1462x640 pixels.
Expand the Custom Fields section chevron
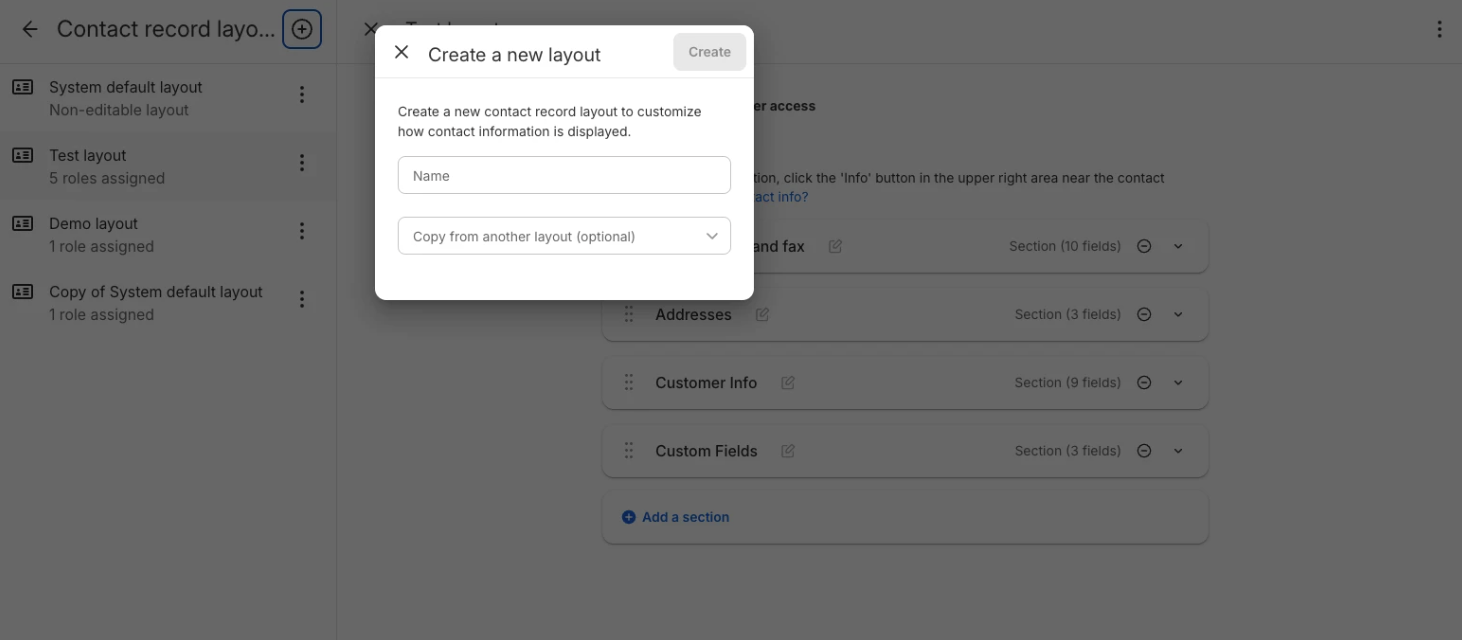tap(1178, 450)
